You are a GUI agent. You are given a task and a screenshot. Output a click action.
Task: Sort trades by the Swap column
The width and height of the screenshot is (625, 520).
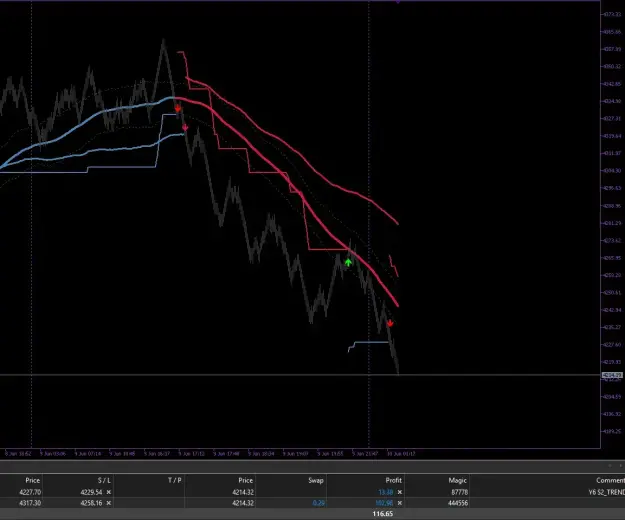[316, 481]
